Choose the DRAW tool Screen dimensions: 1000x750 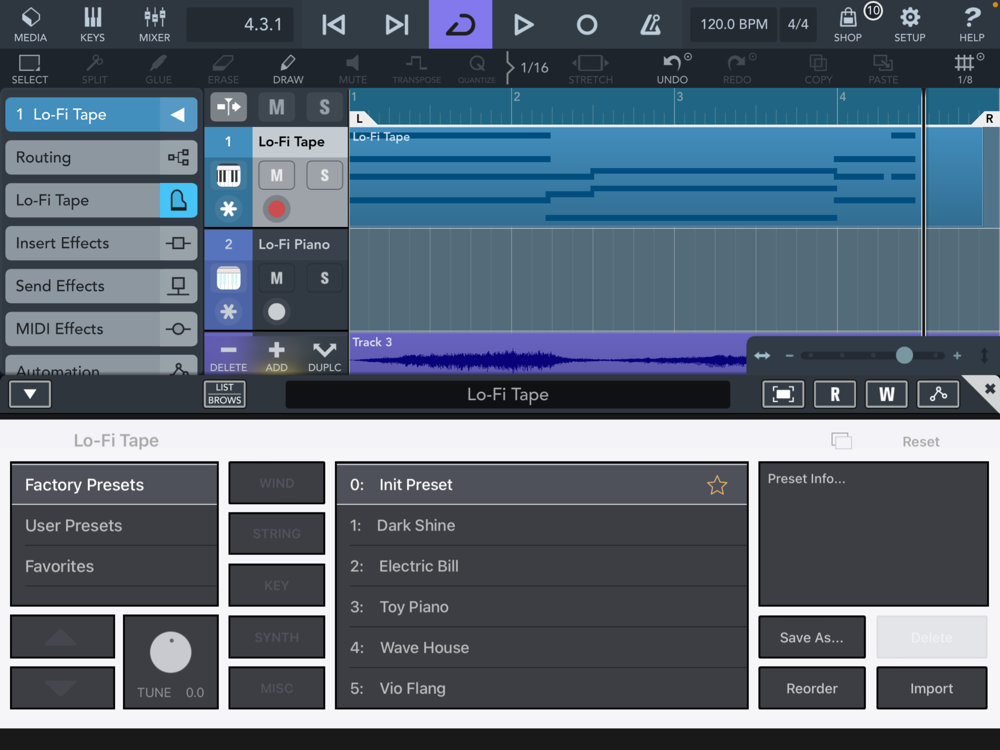click(288, 69)
